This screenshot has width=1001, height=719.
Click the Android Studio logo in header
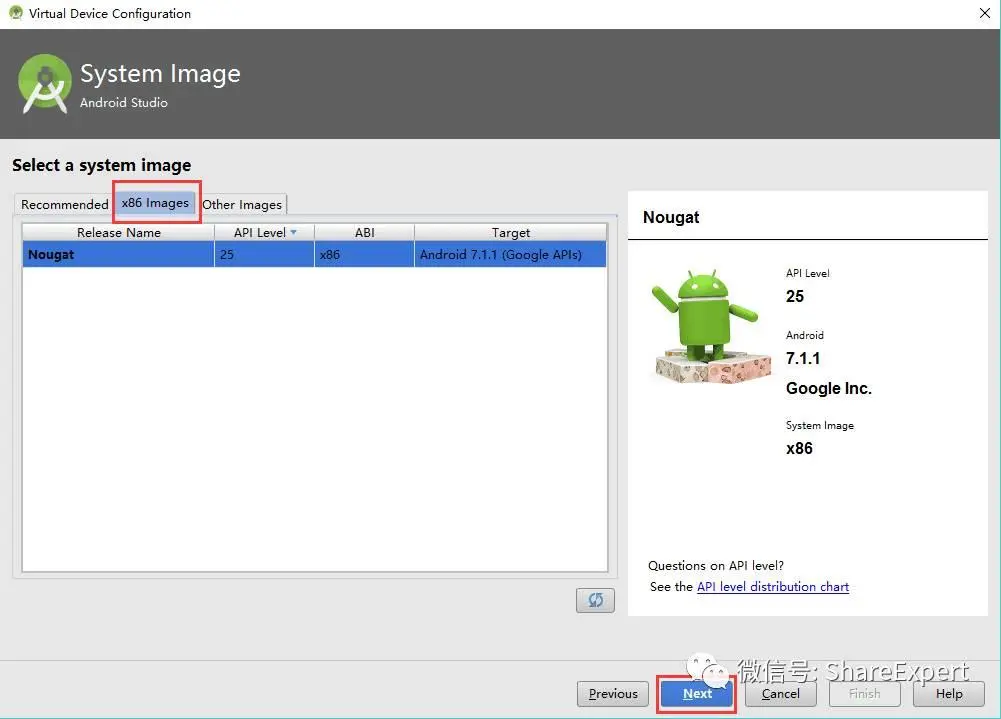[45, 84]
